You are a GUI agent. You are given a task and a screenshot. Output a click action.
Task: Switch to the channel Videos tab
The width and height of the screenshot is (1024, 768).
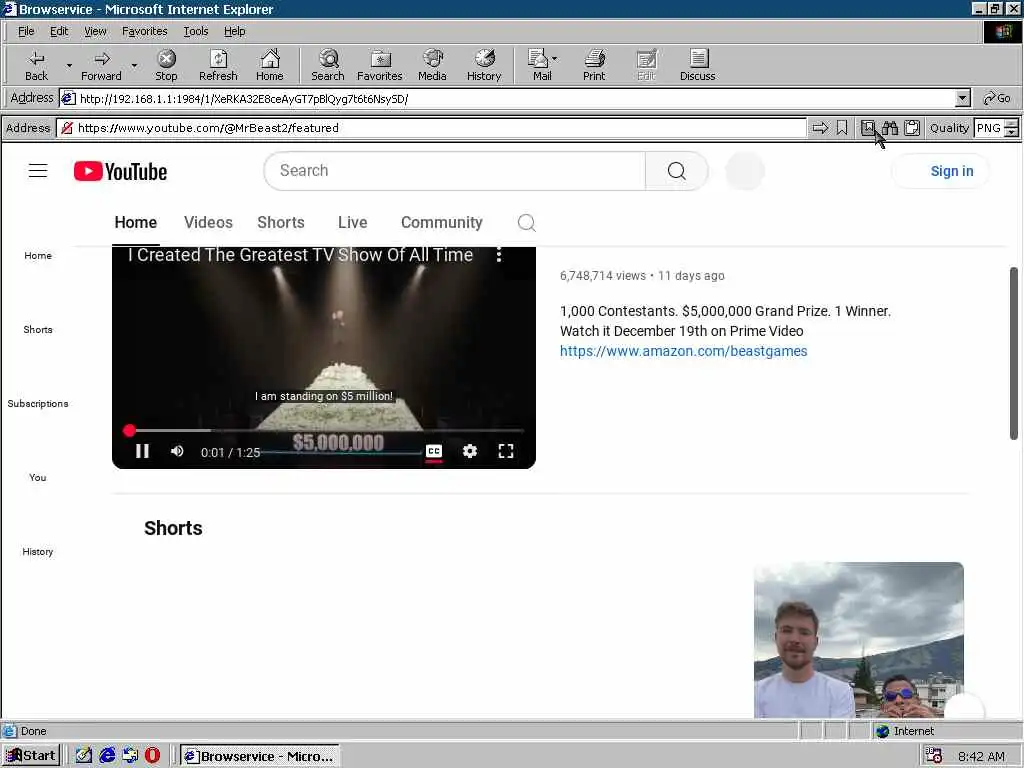208,223
